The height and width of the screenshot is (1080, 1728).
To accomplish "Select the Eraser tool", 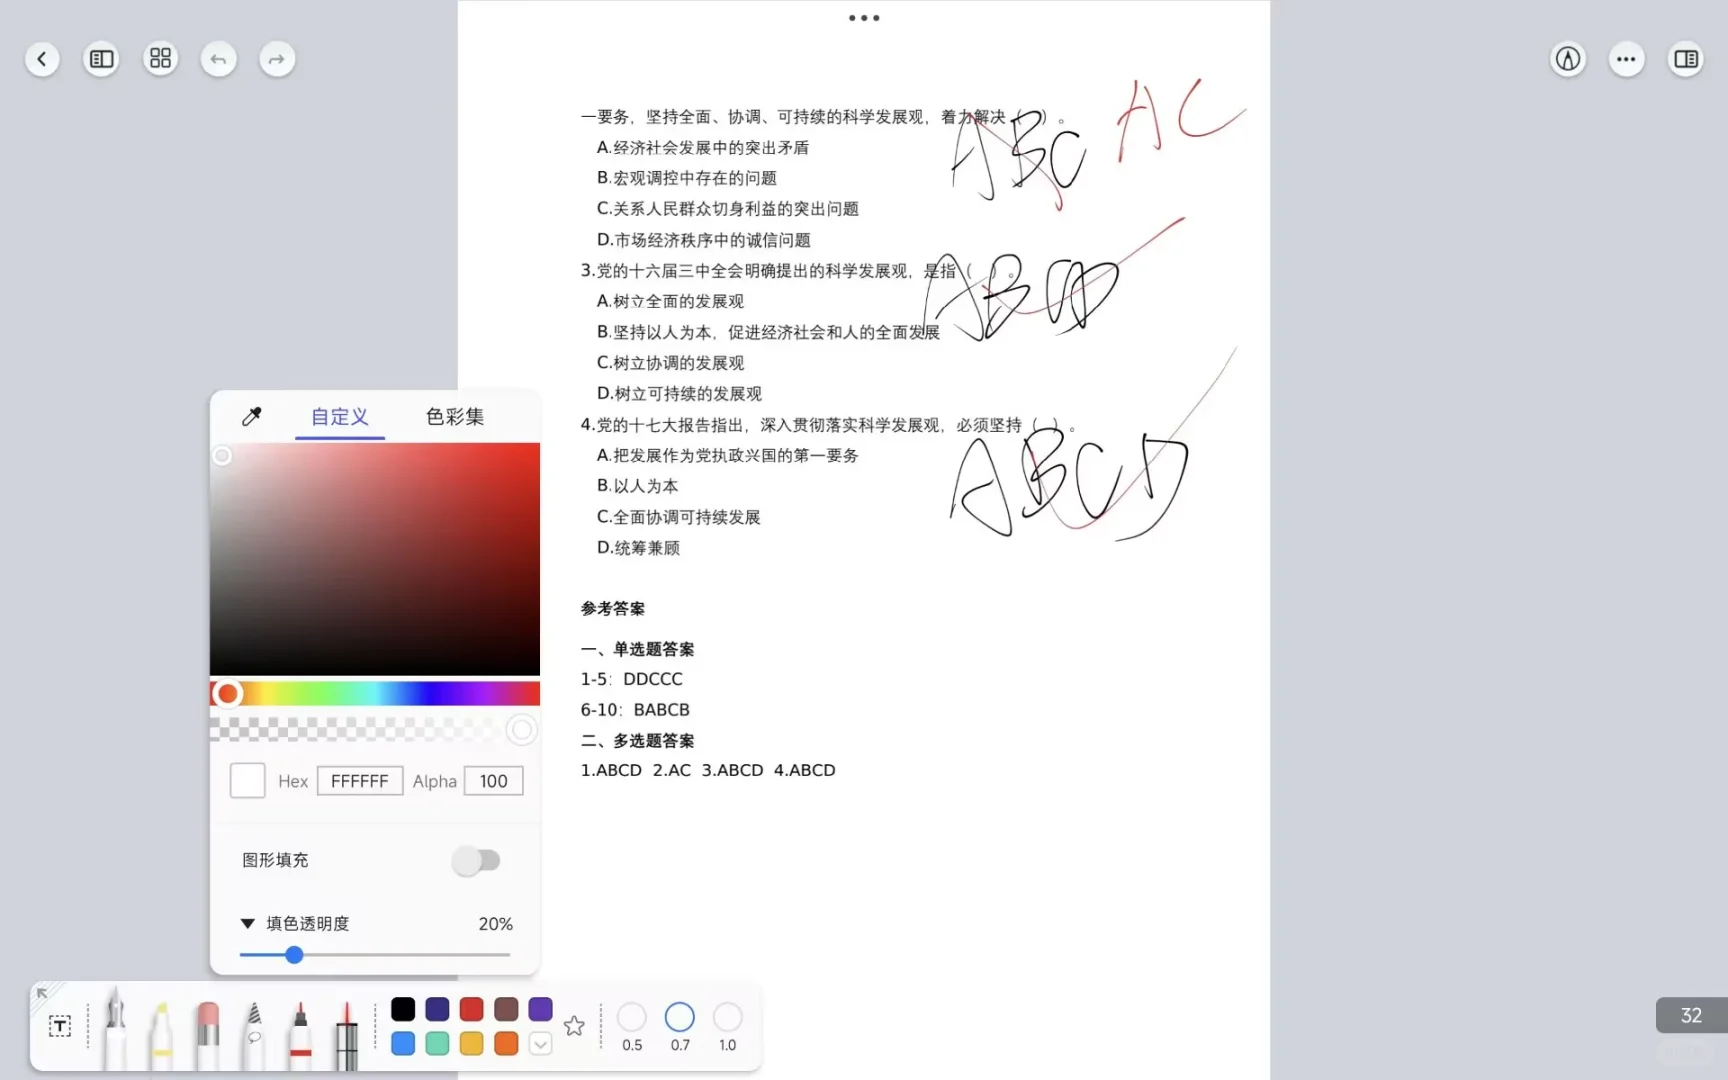I will pyautogui.click(x=208, y=1030).
